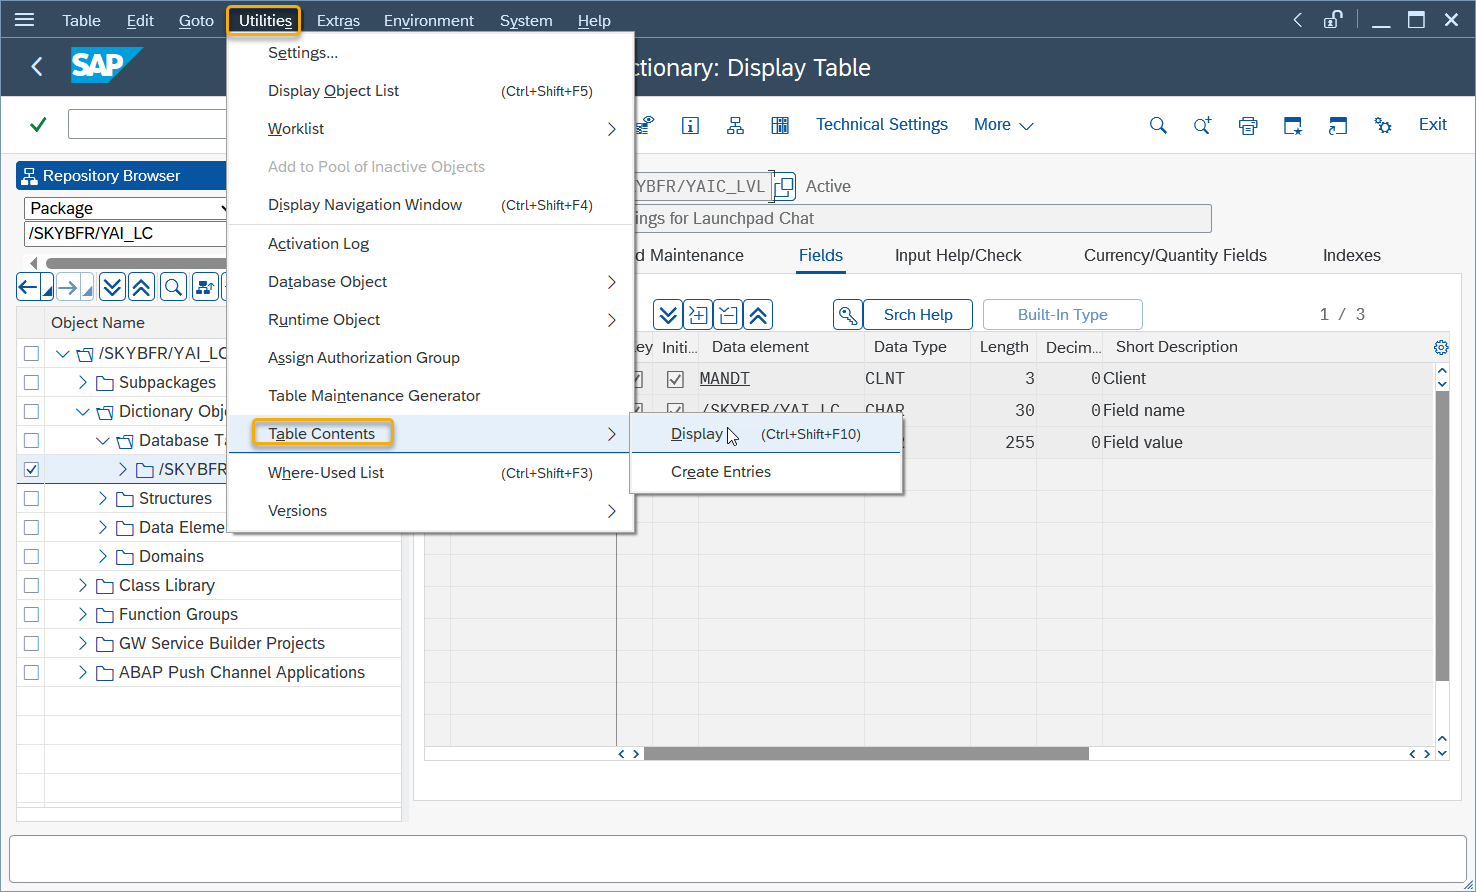The image size is (1476, 892).
Task: Click the Srch Help button
Action: pos(917,314)
